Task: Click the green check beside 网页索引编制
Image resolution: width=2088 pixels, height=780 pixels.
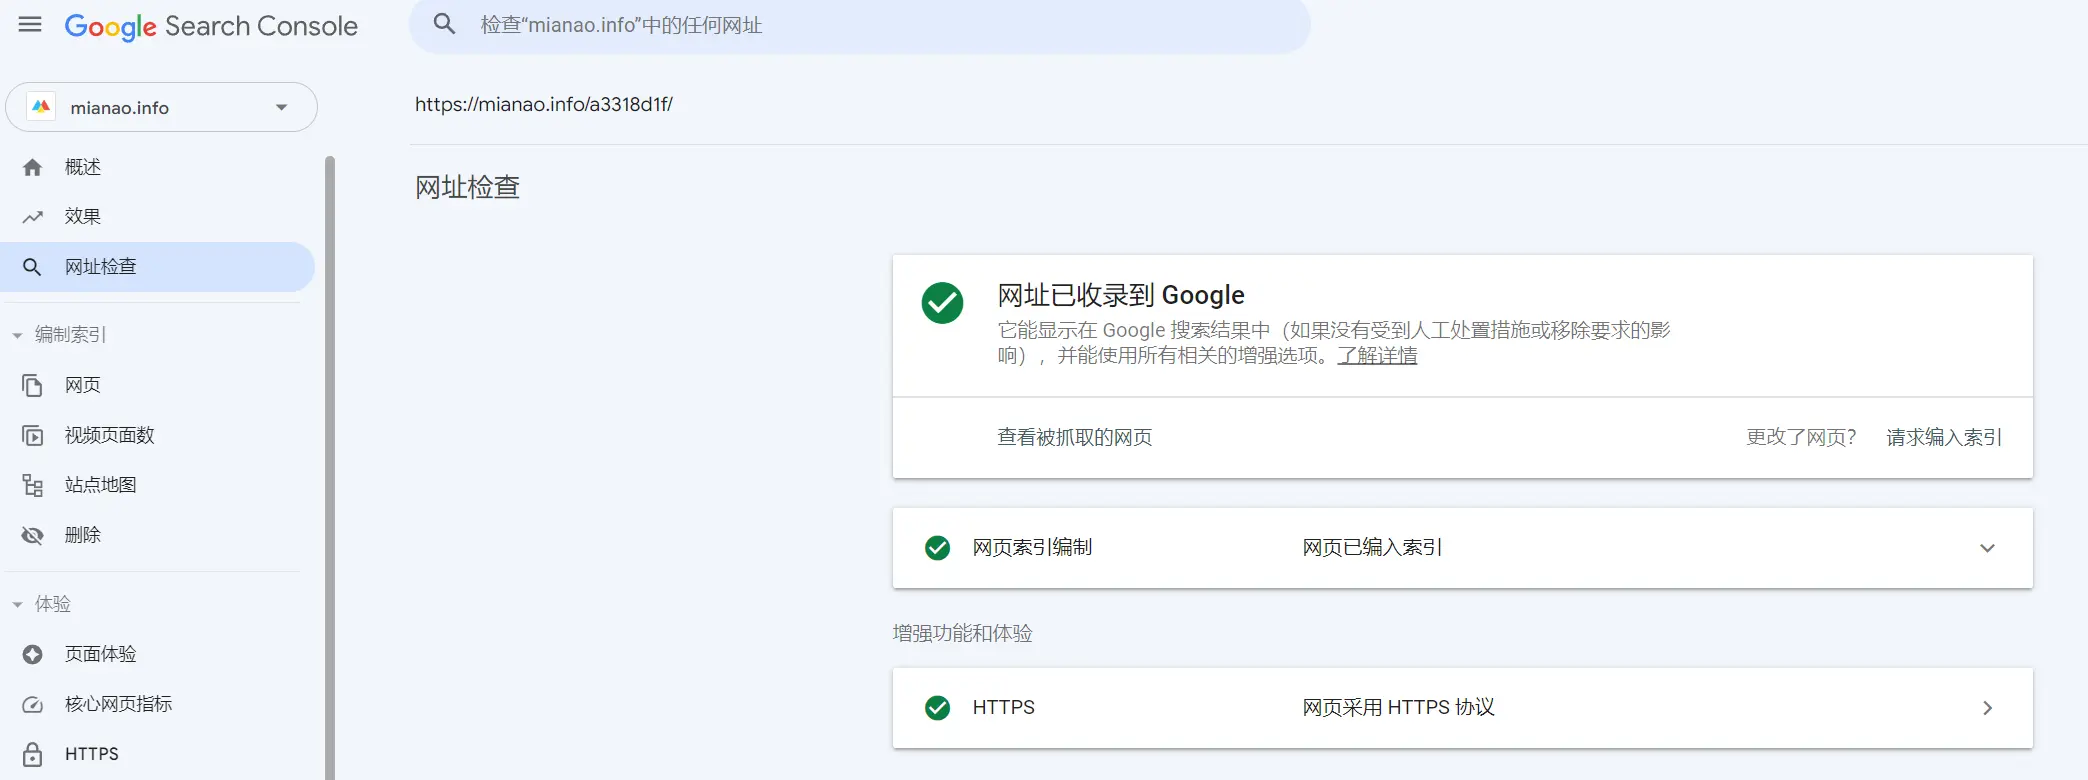Action: 937,548
